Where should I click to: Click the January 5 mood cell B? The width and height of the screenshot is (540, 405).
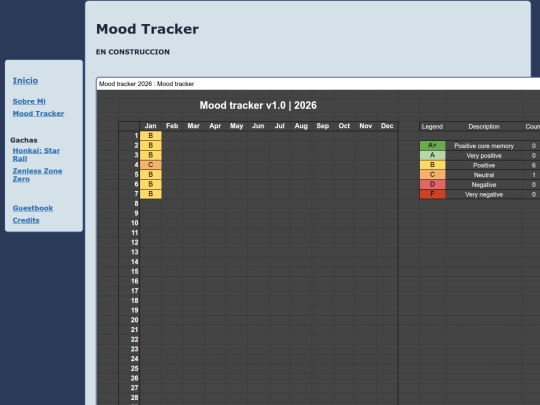150,174
